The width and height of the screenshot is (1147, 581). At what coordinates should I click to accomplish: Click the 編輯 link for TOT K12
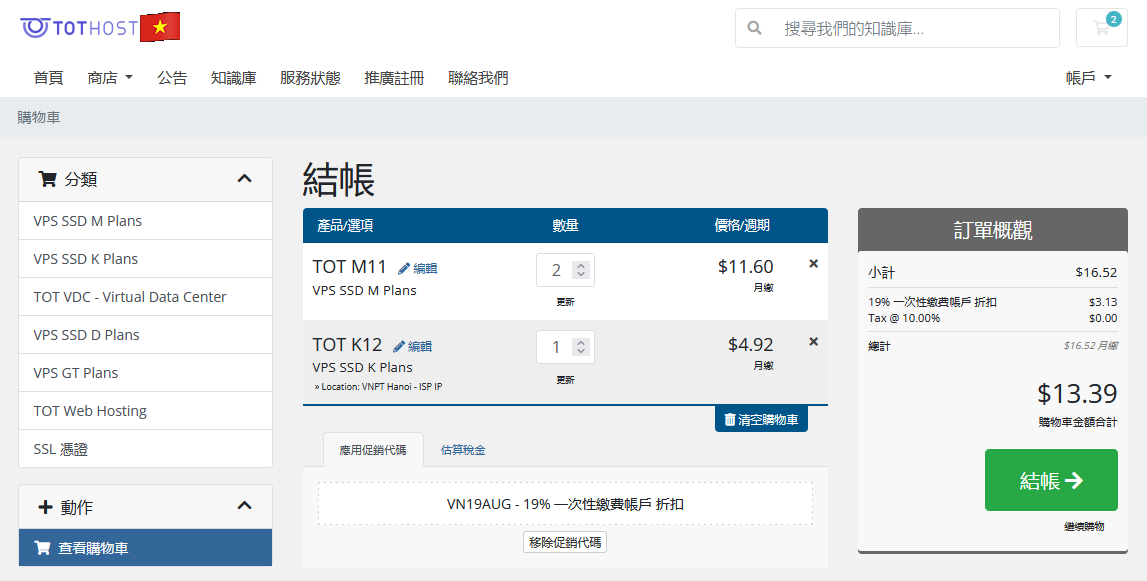point(420,346)
